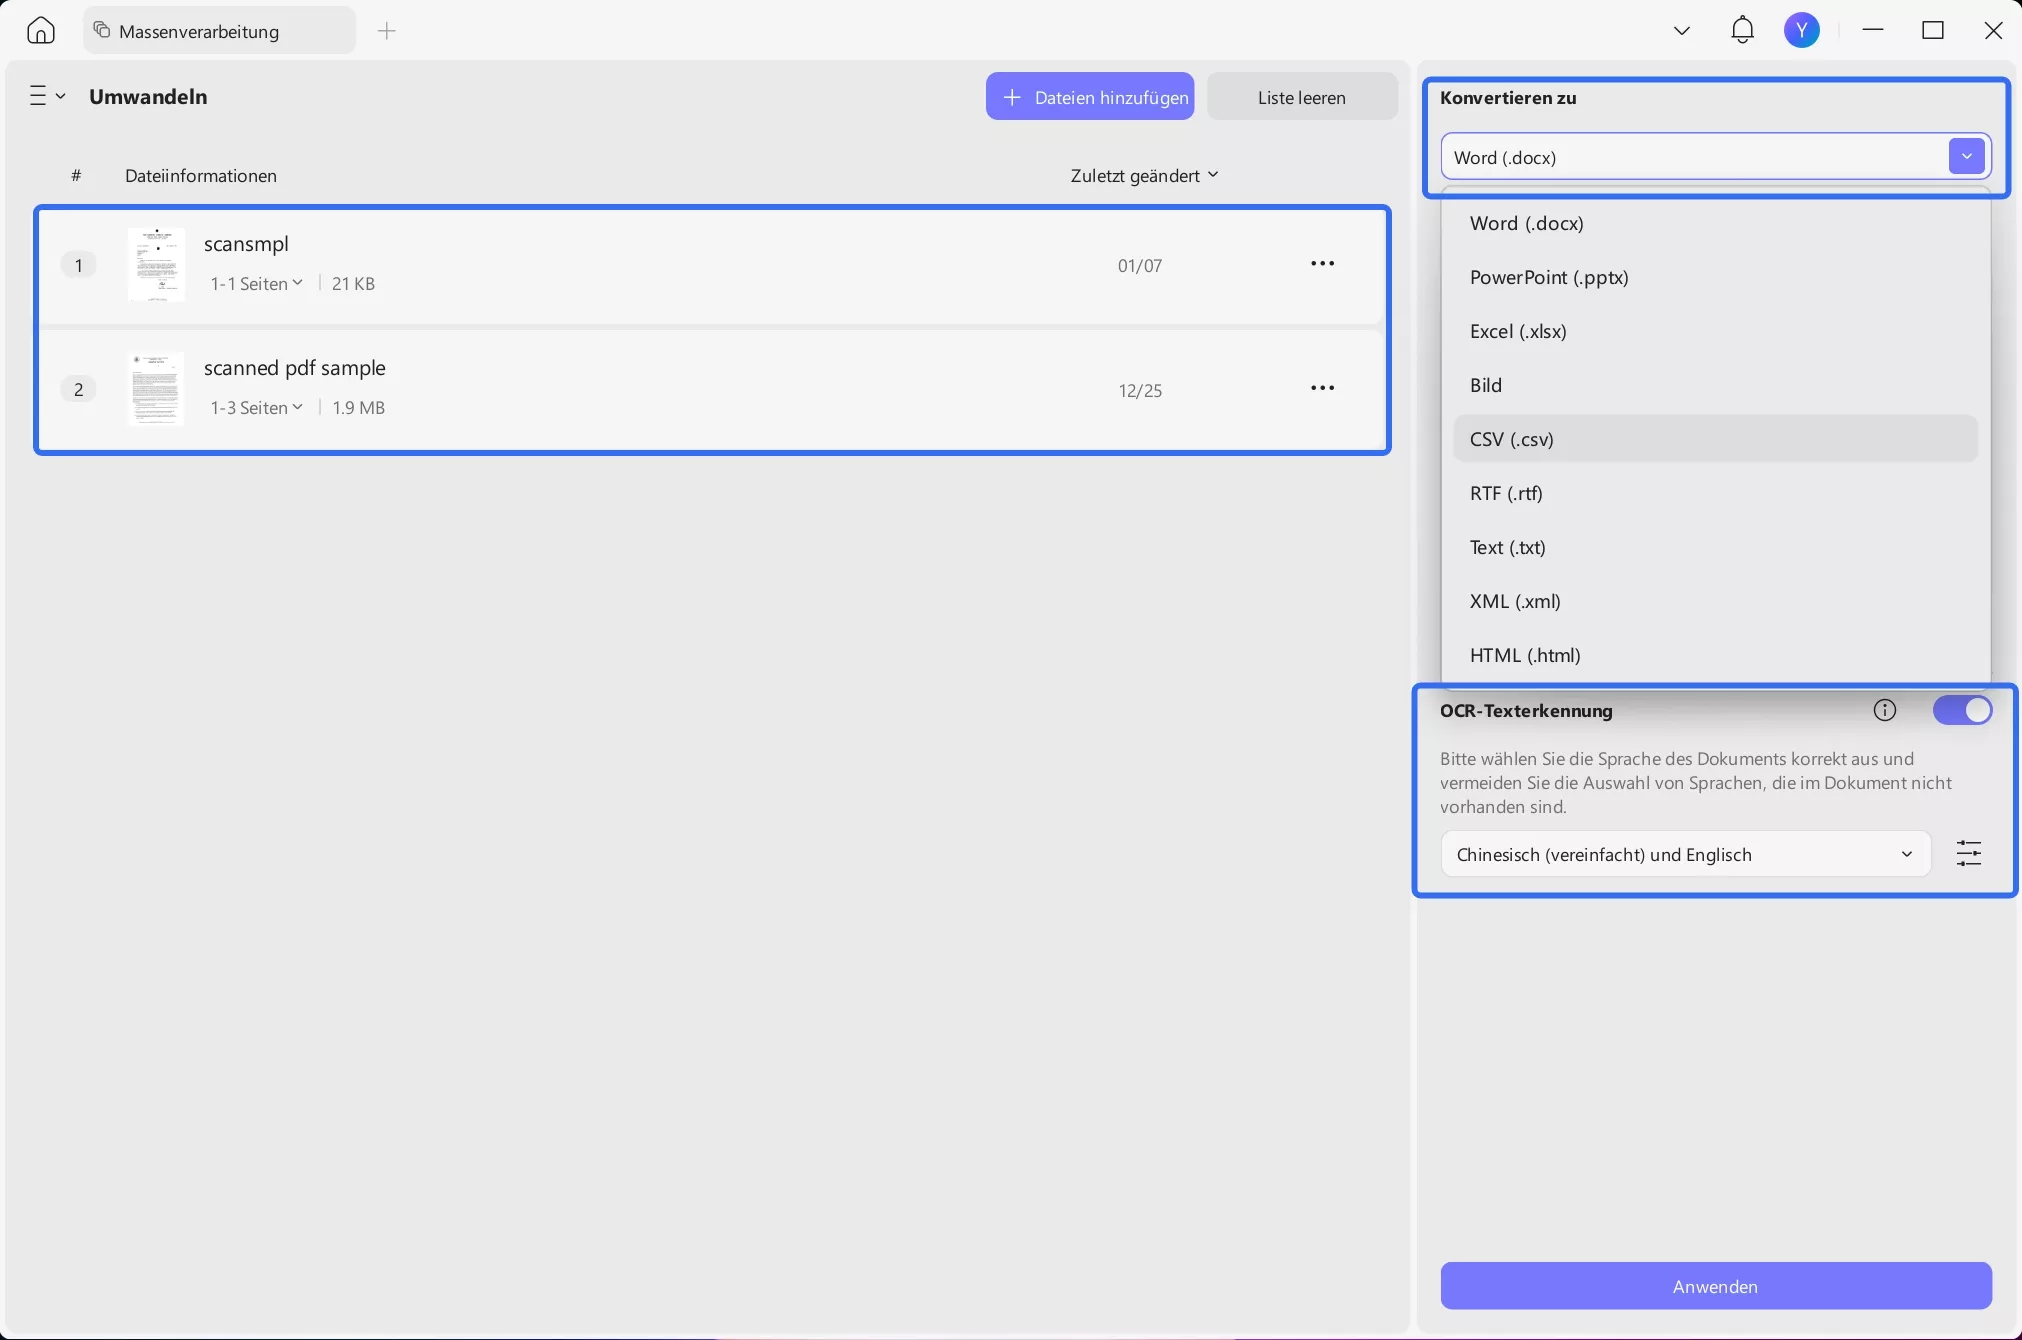Click Dateien hinzufügen button
Screen dimensions: 2022x1340
click(1090, 97)
